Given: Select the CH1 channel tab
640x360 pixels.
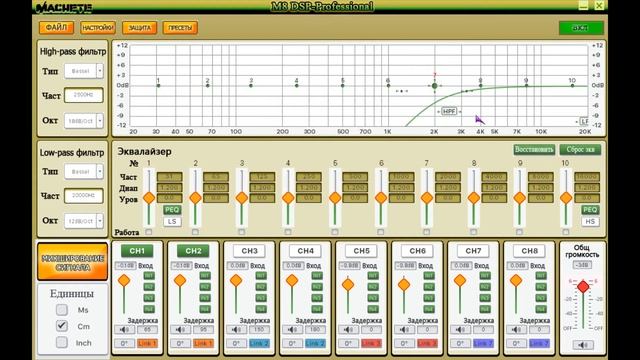Looking at the screenshot, I should click(137, 251).
